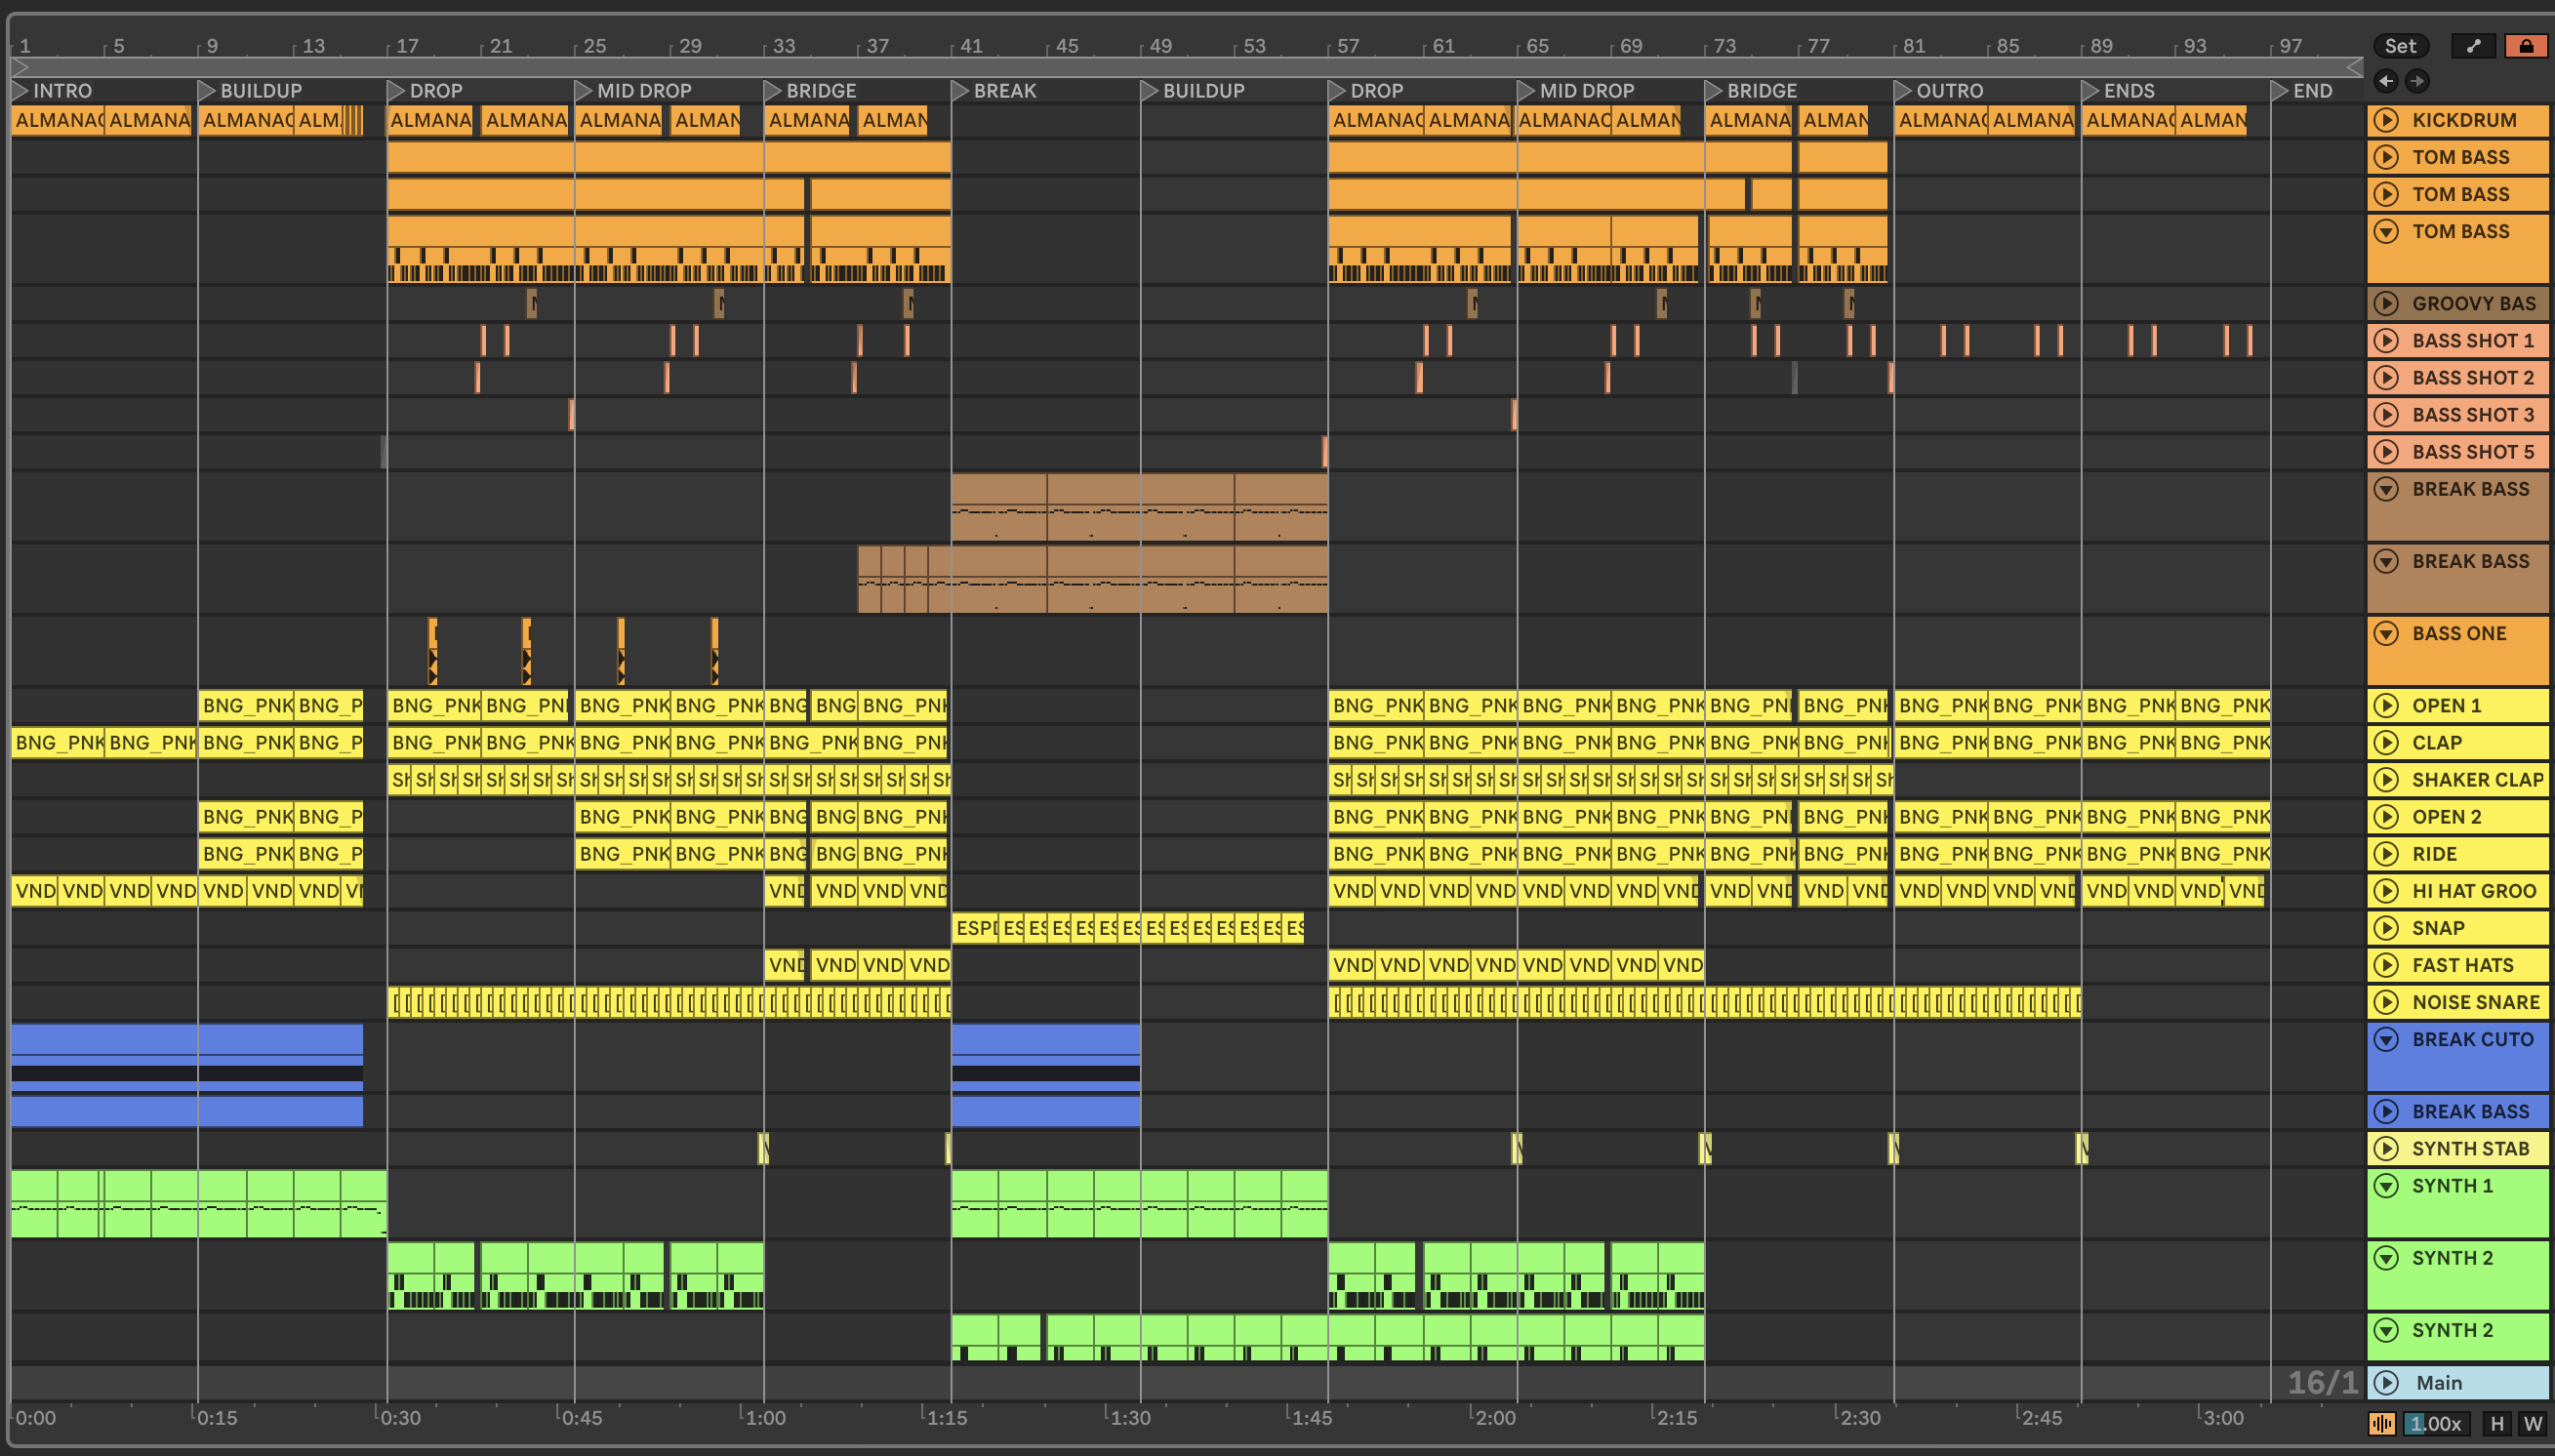2555x1456 pixels.
Task: Toggle the H optimize height button
Action: [2498, 1423]
